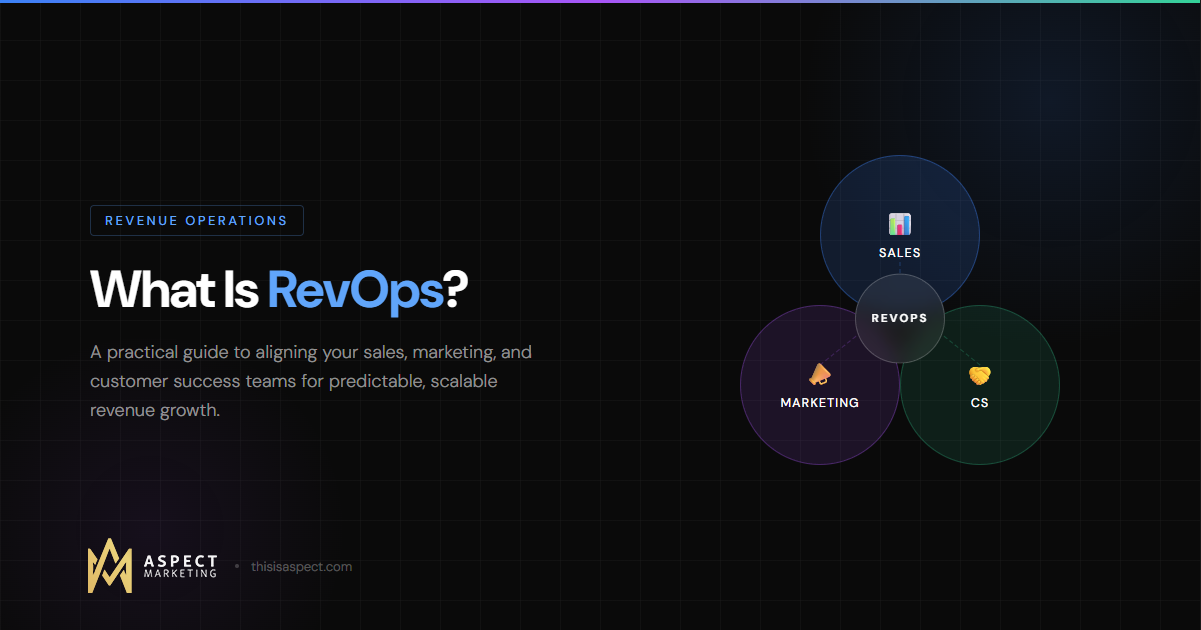1201x630 pixels.
Task: Click the handshake icon in the CS circle
Action: click(x=979, y=376)
